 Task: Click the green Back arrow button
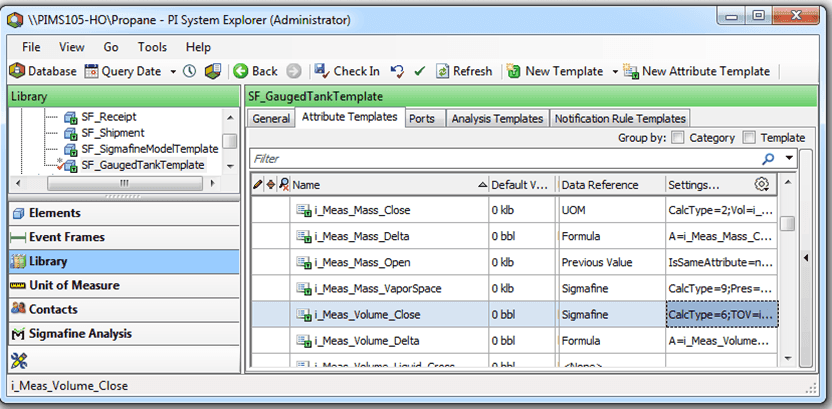(256, 71)
